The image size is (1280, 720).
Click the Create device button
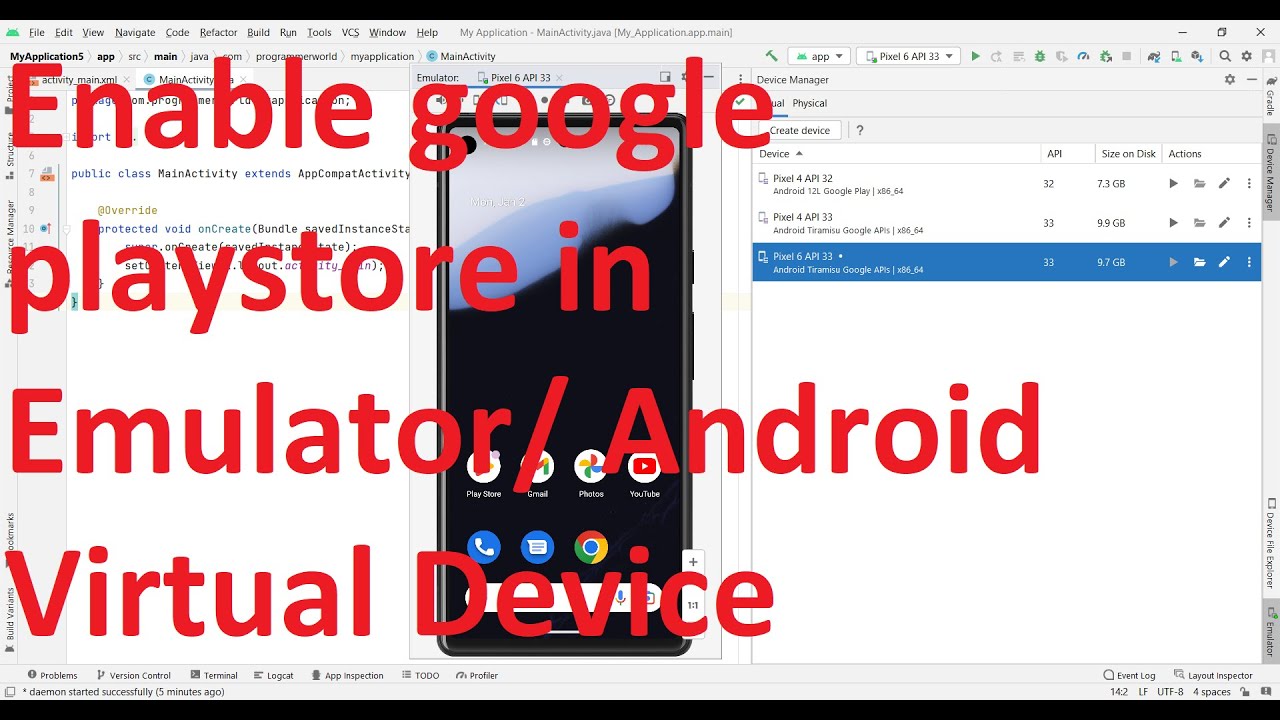point(800,130)
